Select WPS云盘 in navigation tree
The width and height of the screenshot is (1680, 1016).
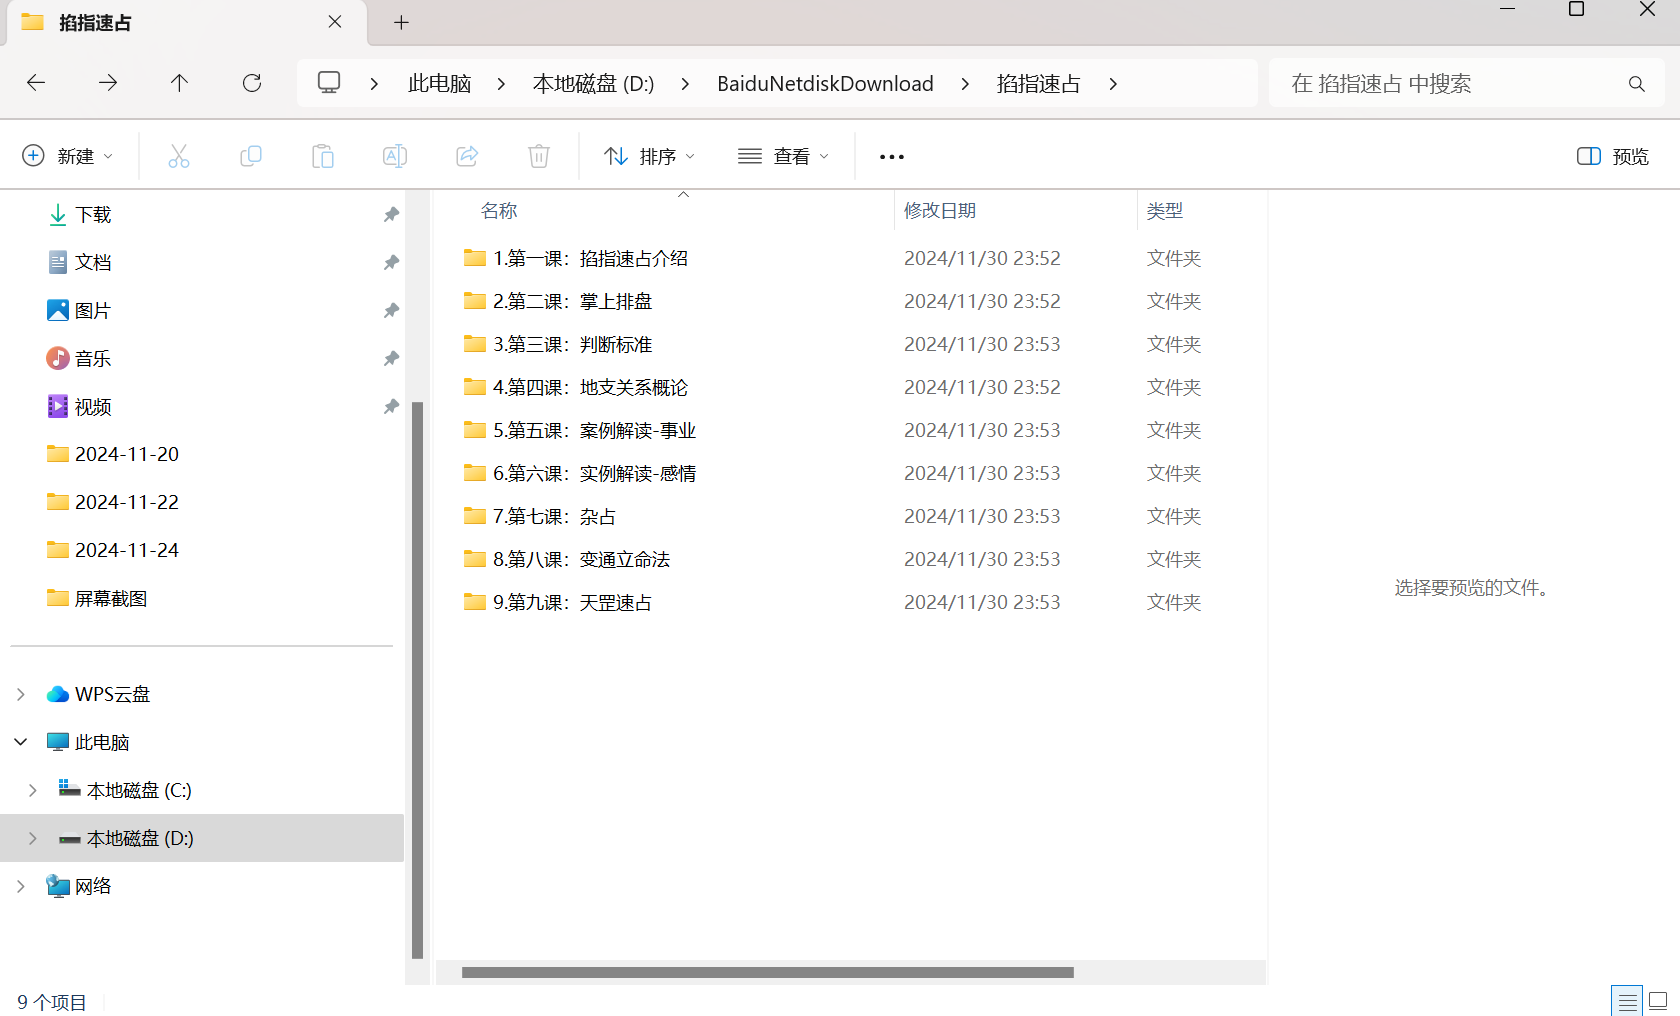pyautogui.click(x=112, y=694)
